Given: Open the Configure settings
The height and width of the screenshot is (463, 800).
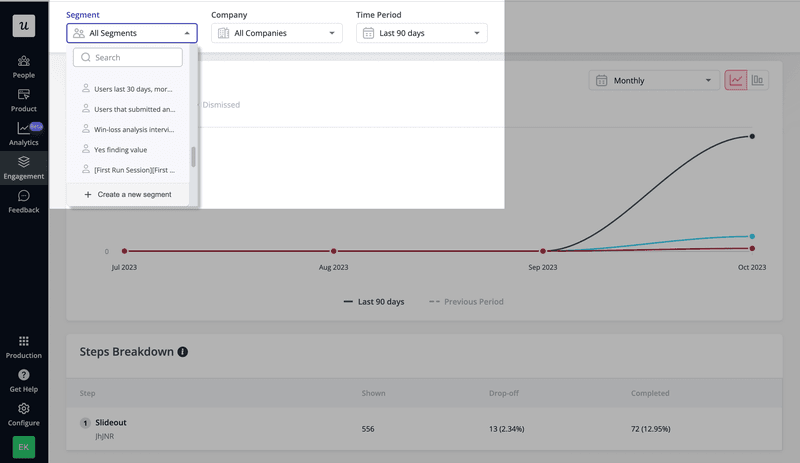Looking at the screenshot, I should (23, 415).
